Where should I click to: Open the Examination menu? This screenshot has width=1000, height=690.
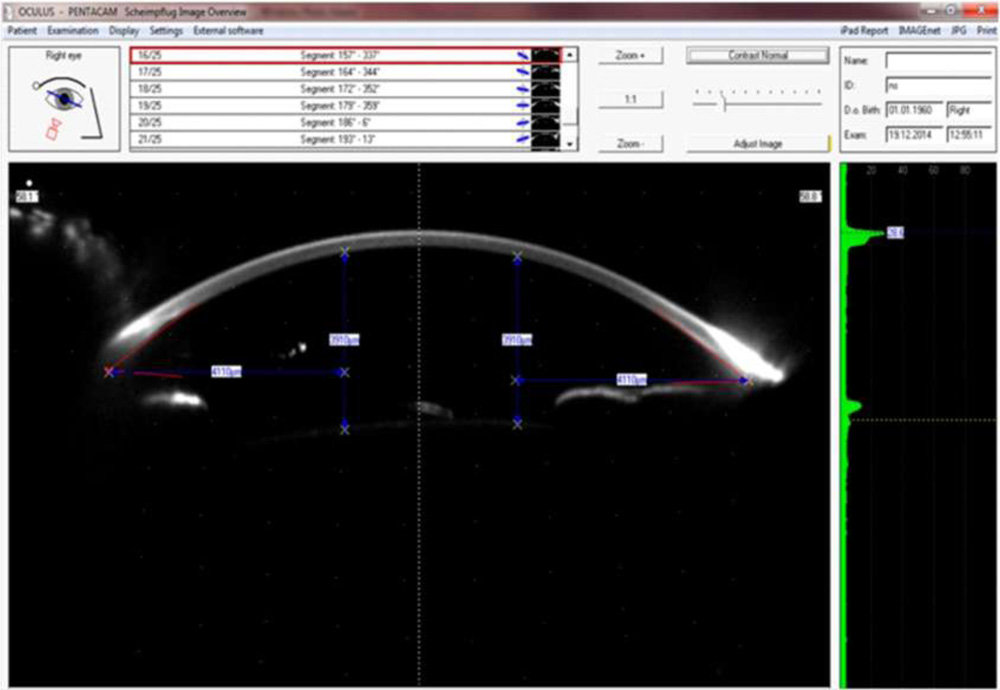point(75,31)
